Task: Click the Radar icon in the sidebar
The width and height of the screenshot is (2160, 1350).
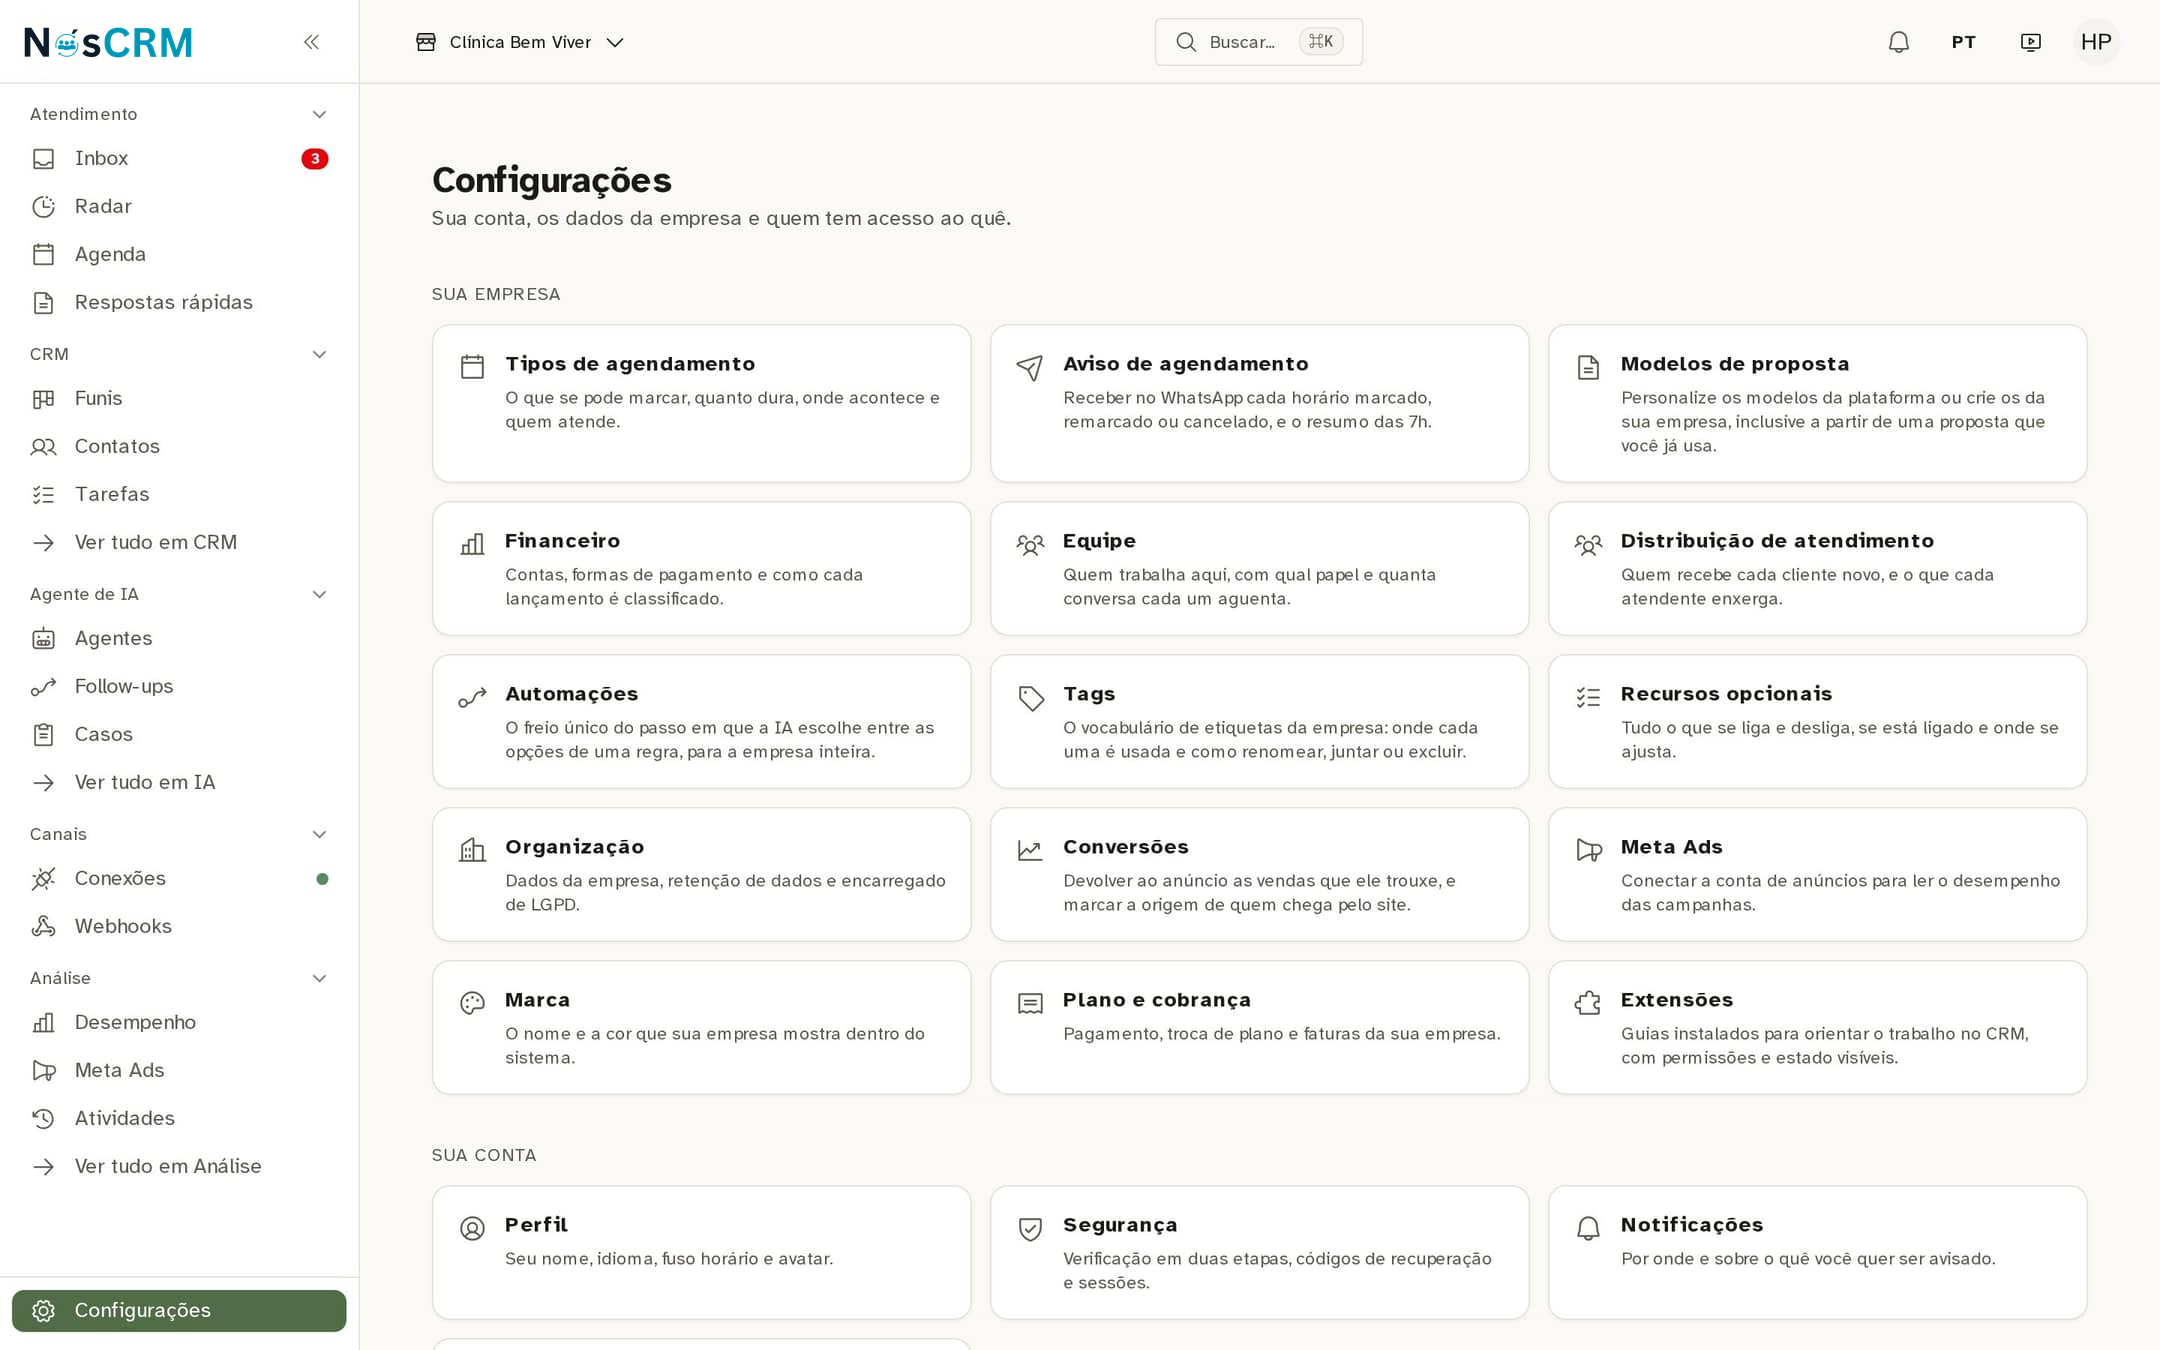Action: (43, 207)
